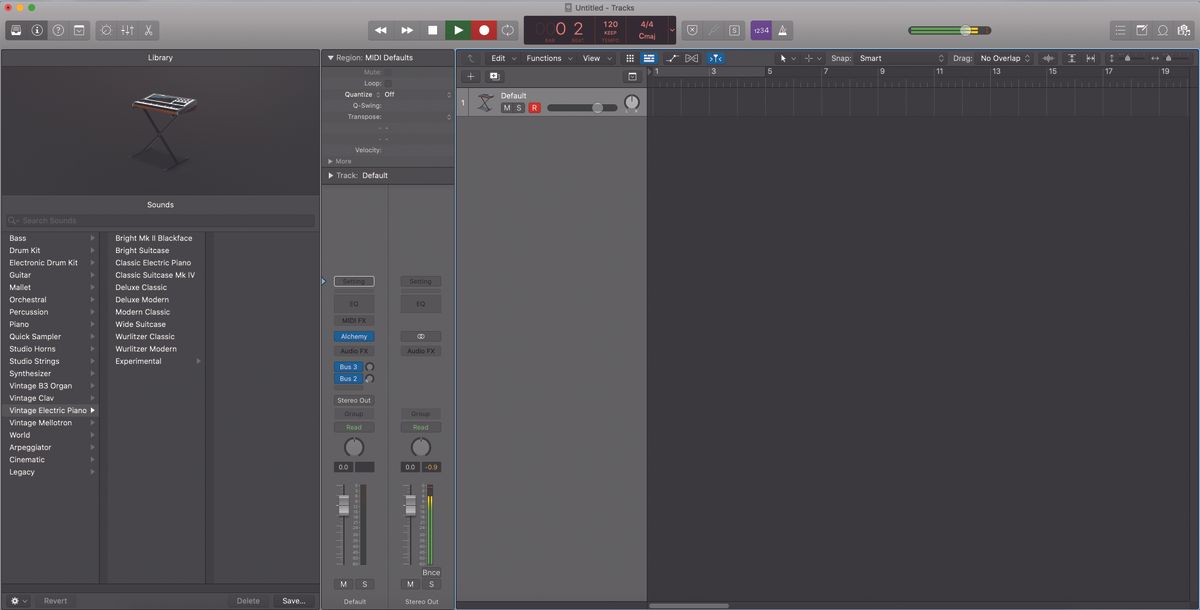This screenshot has width=1200, height=610.
Task: Click the Save... button
Action: pos(294,601)
